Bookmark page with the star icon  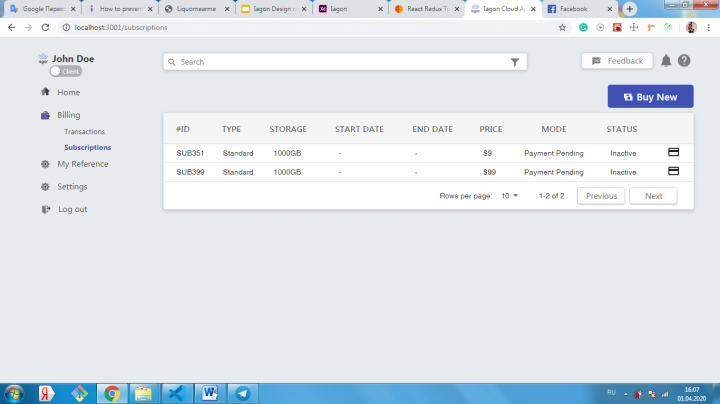[x=562, y=28]
